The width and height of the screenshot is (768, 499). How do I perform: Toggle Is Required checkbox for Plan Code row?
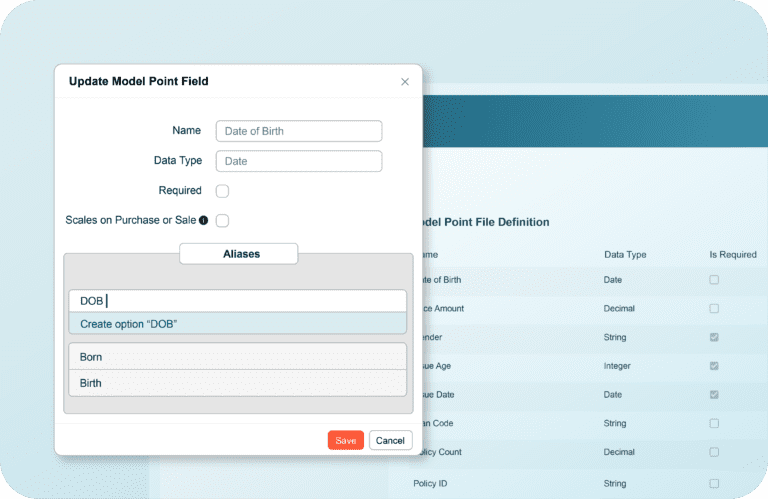[714, 424]
